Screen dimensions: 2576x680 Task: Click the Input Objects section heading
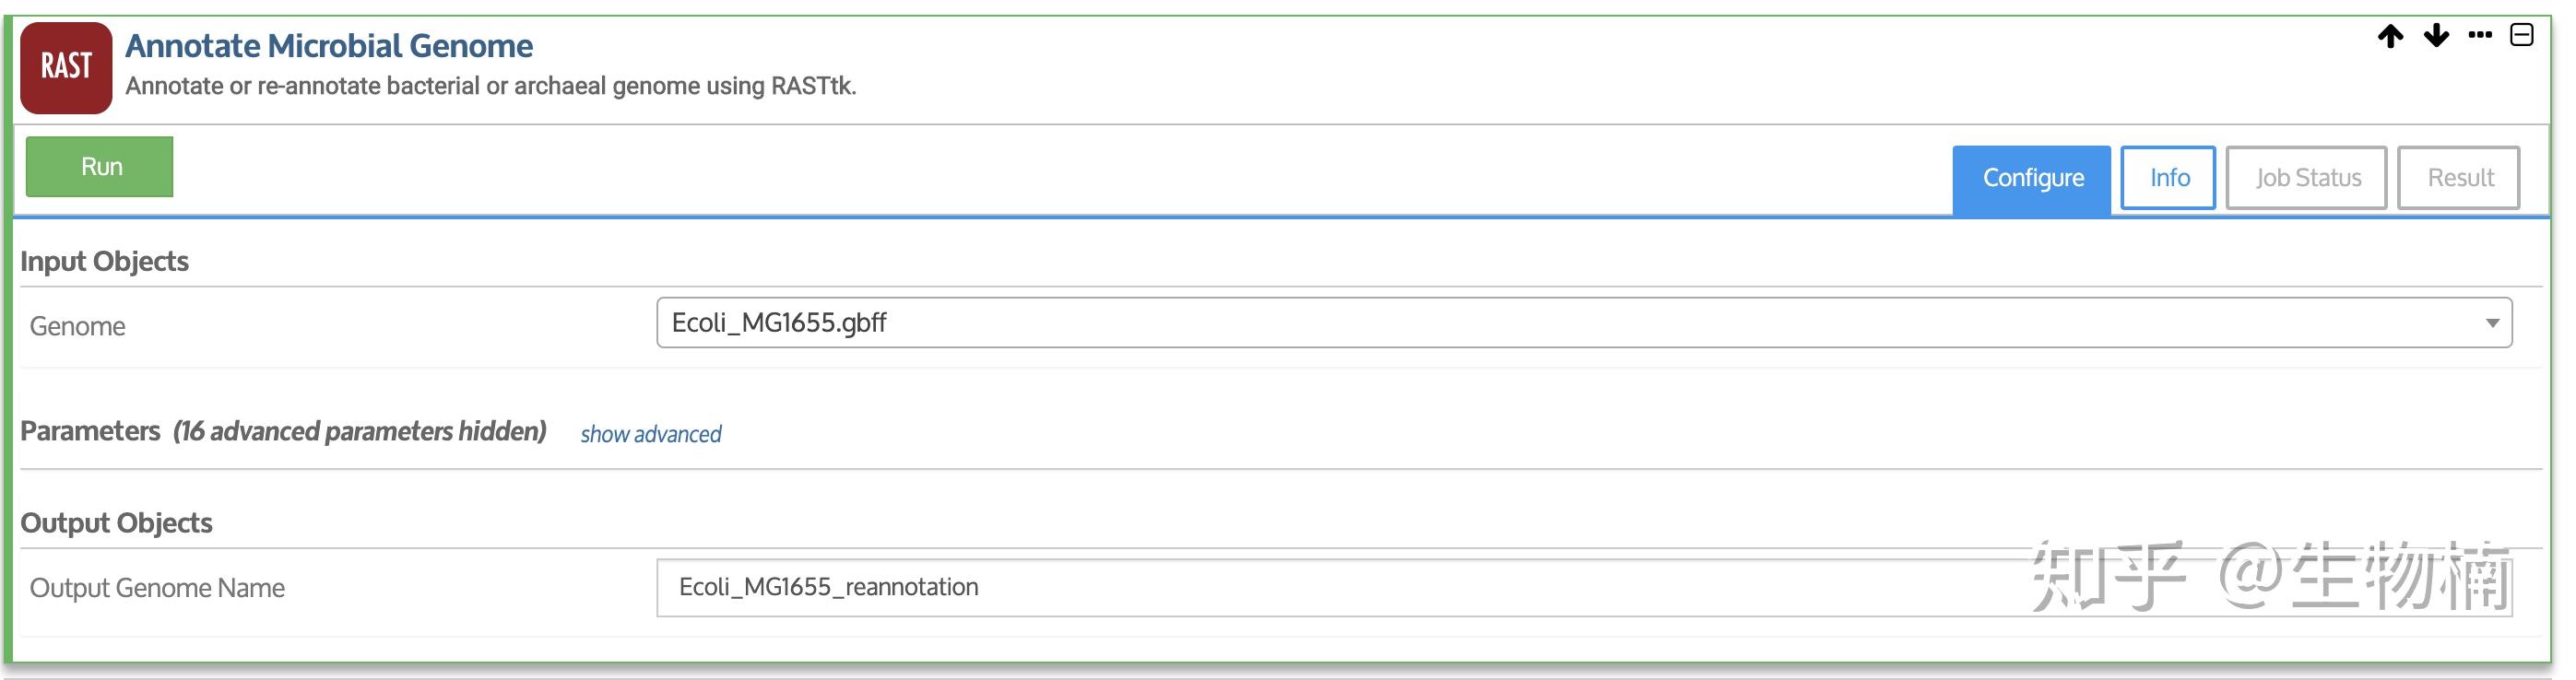104,261
